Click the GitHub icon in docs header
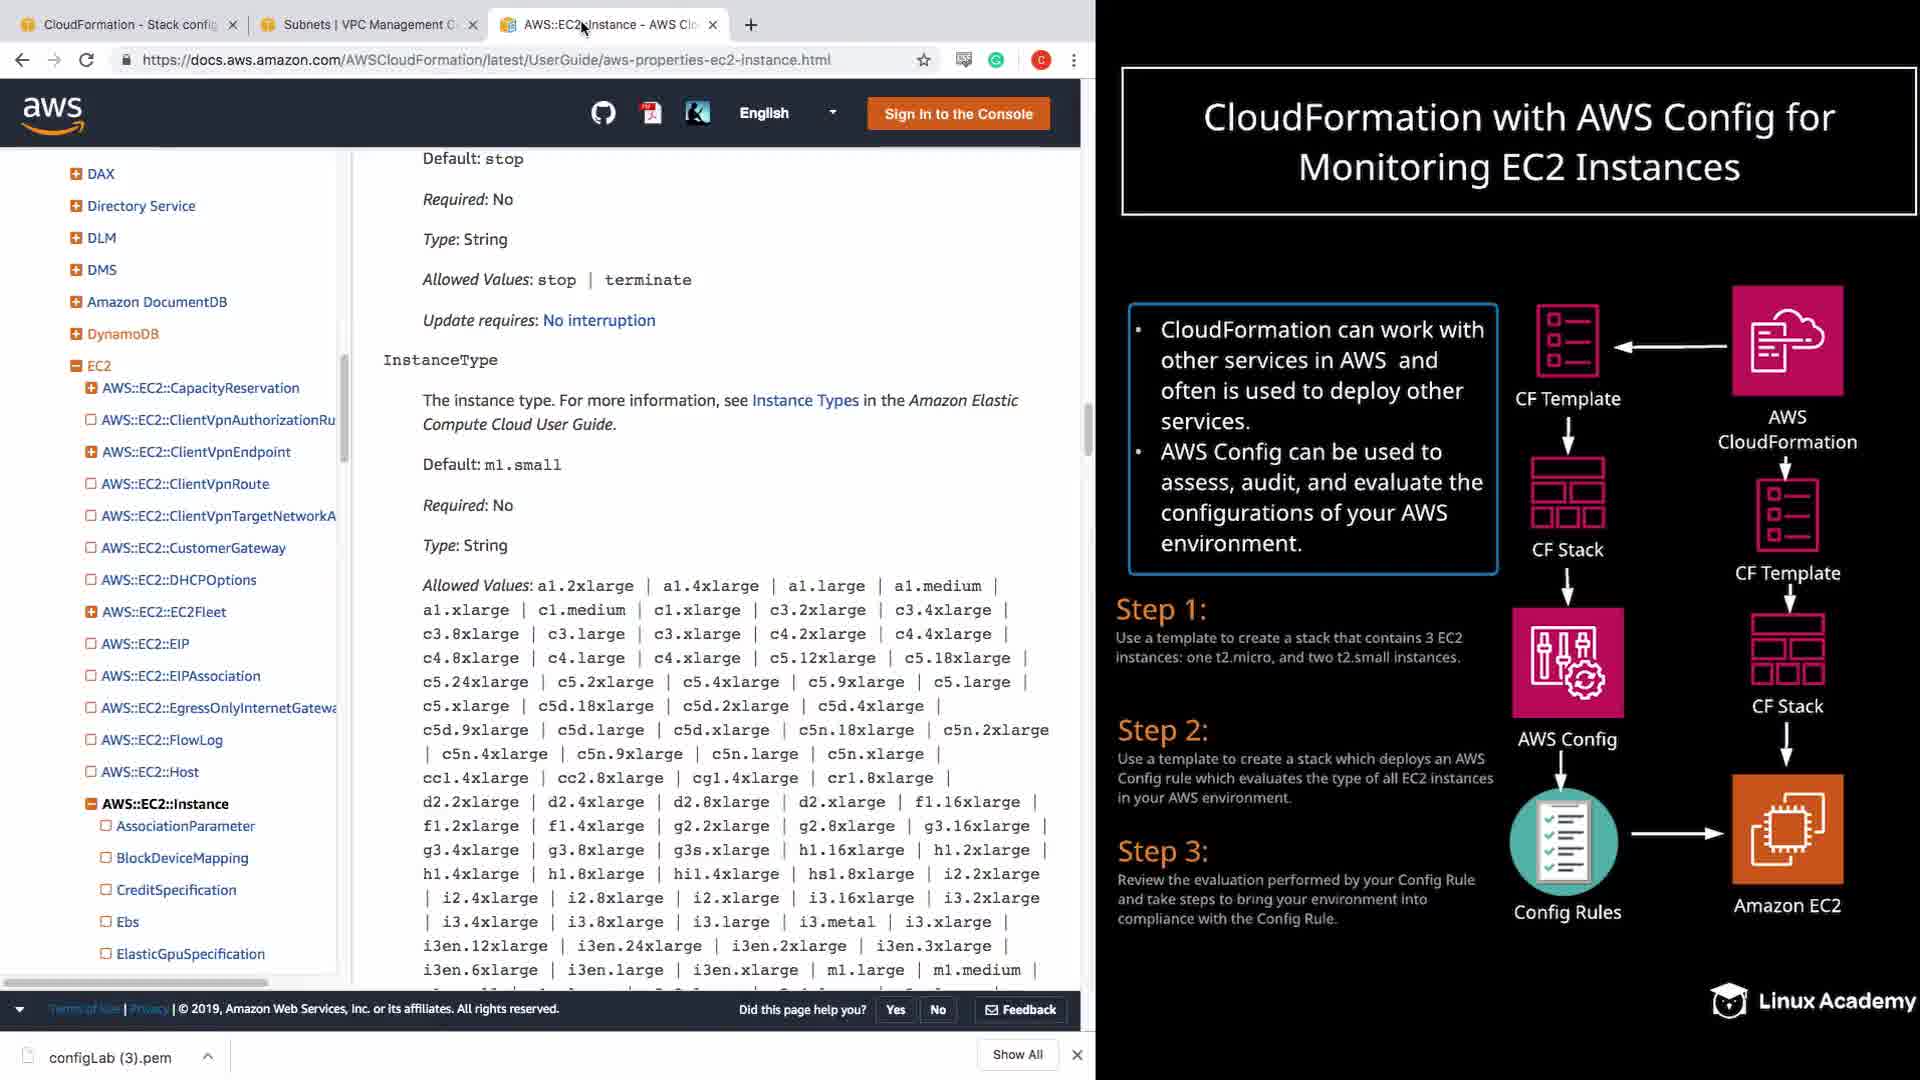This screenshot has width=1920, height=1080. click(603, 113)
